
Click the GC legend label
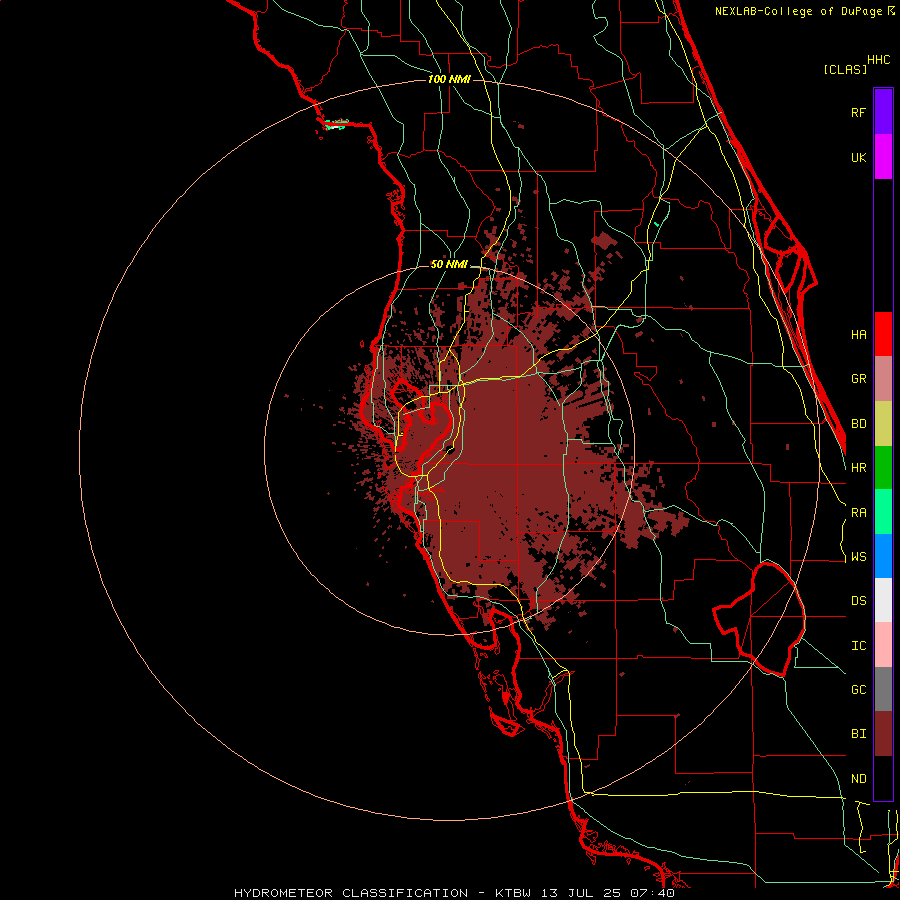point(858,690)
